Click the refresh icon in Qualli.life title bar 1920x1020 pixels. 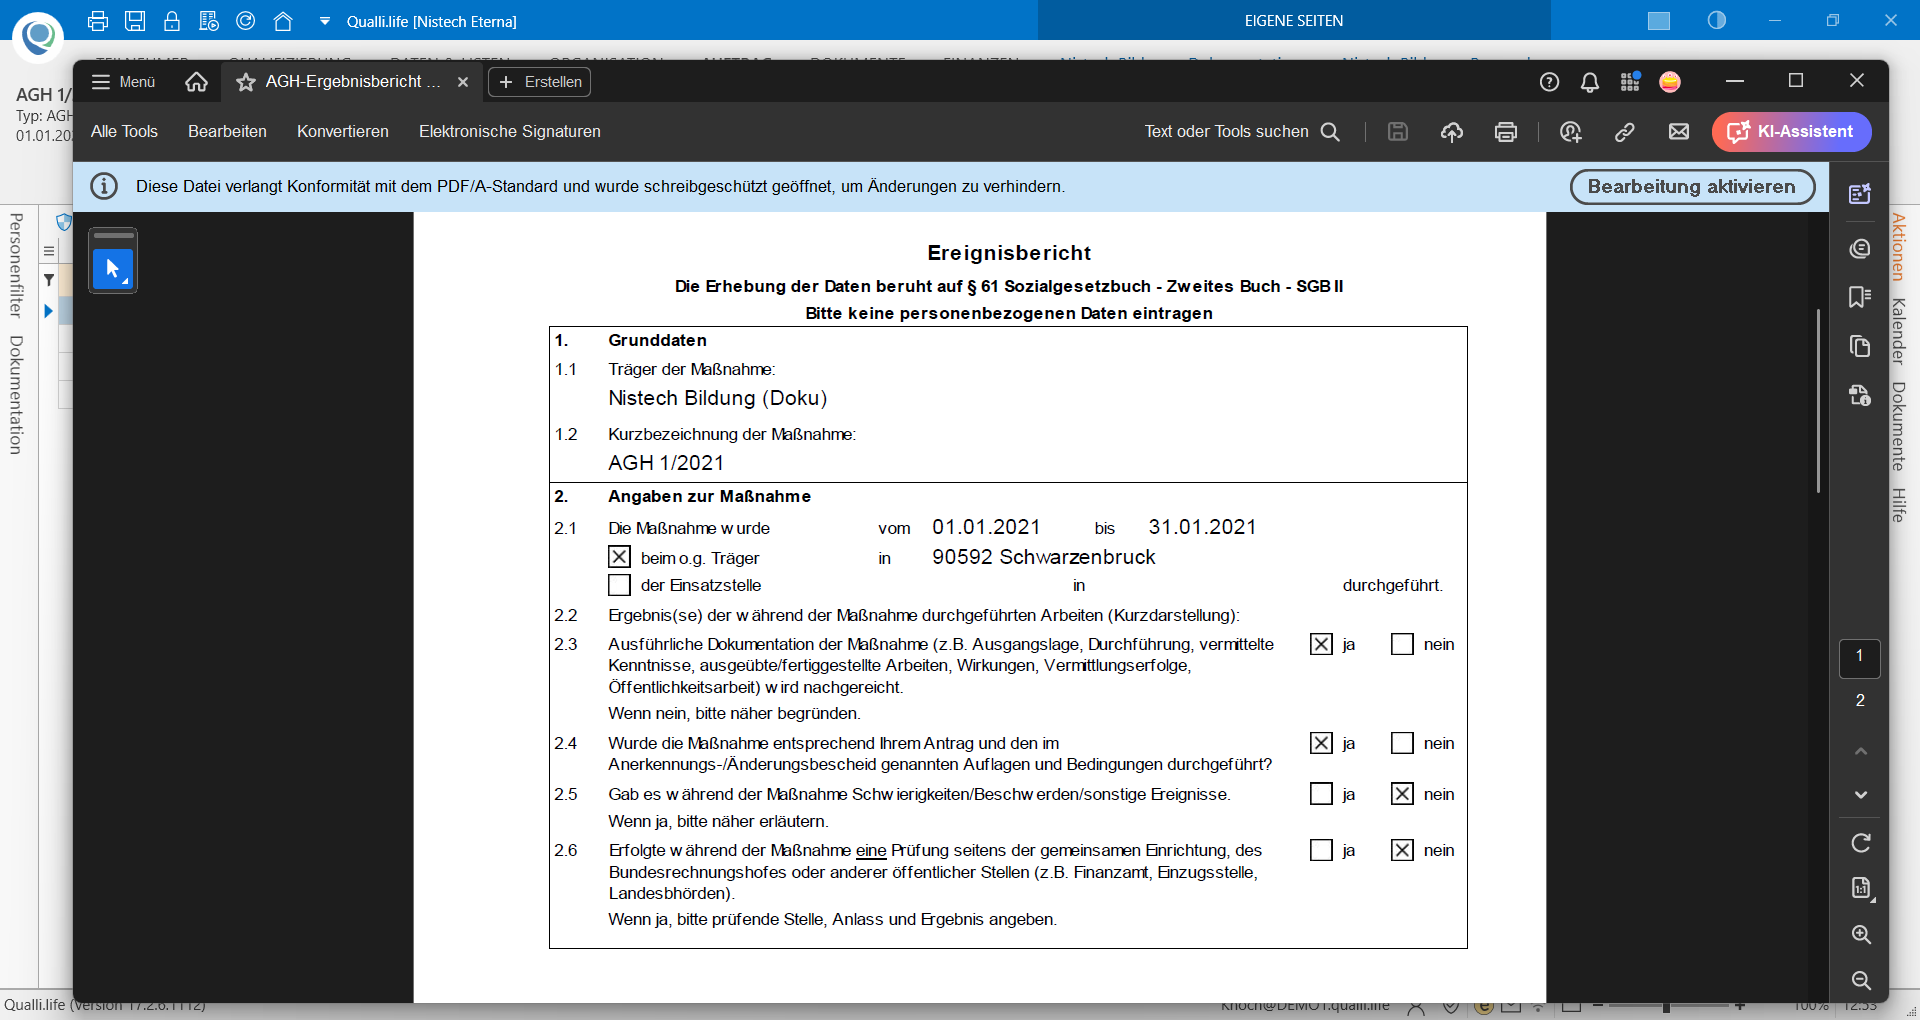point(246,21)
